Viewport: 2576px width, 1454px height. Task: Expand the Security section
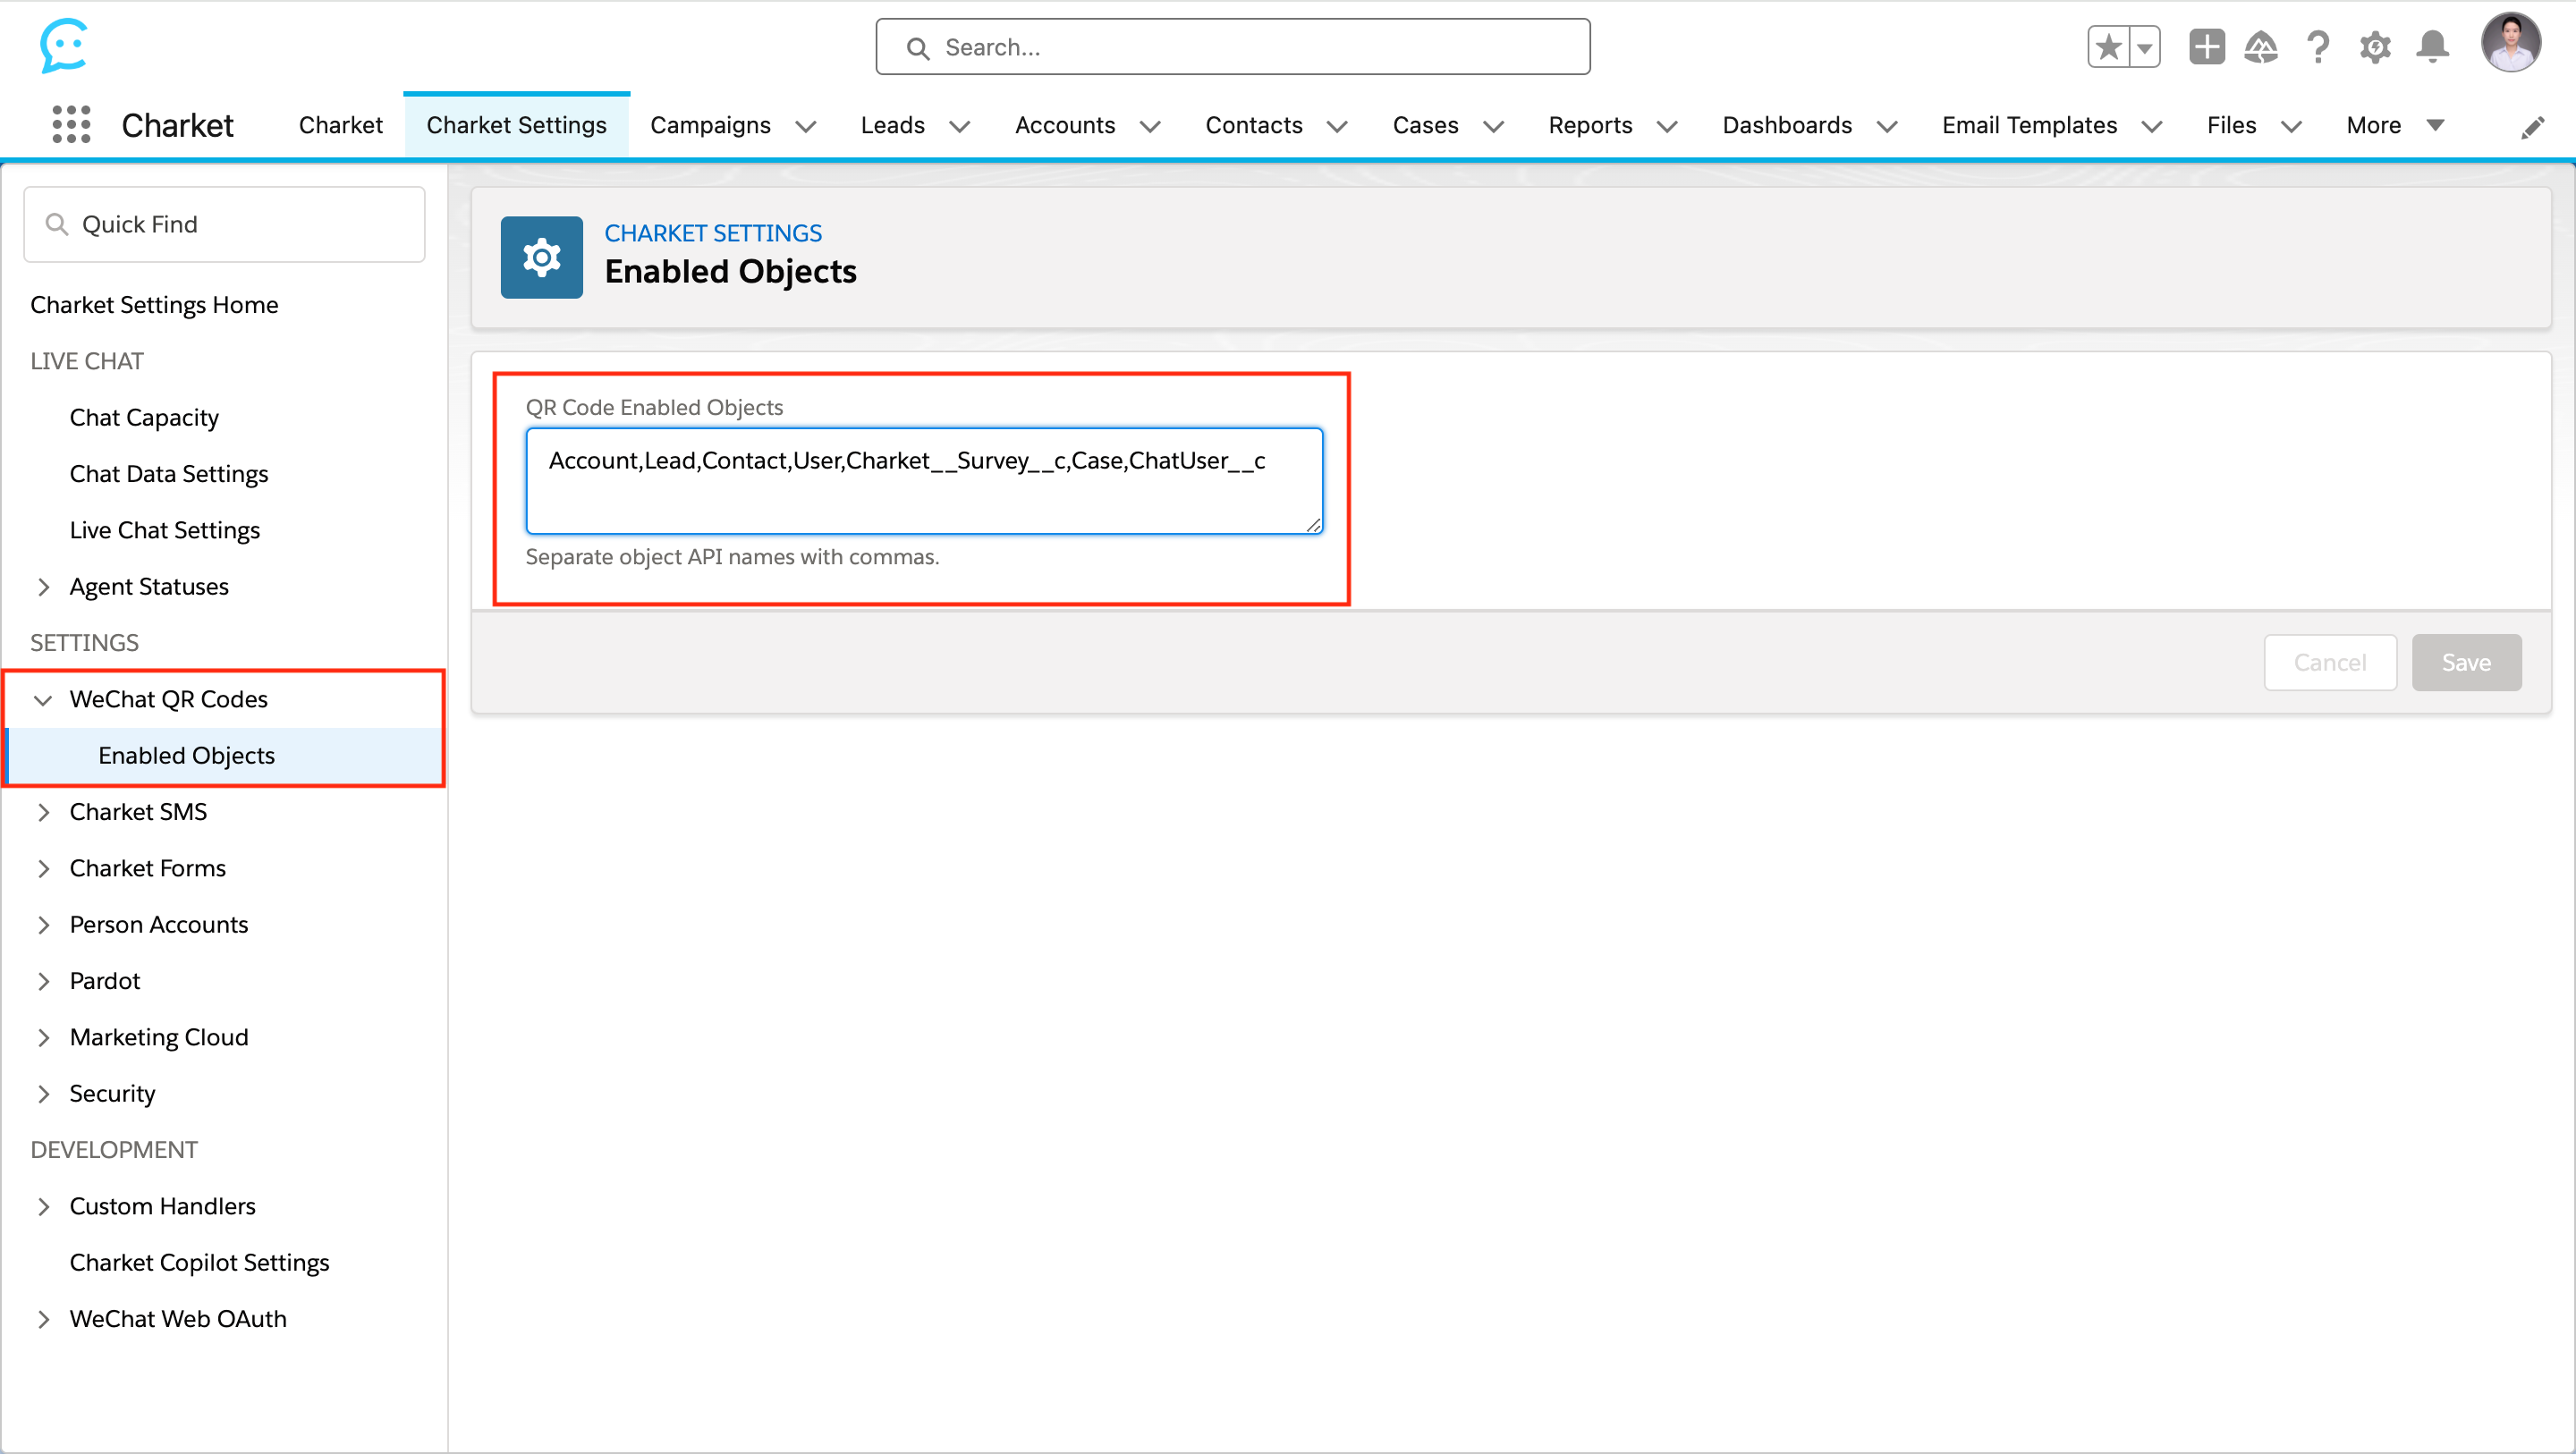click(43, 1094)
